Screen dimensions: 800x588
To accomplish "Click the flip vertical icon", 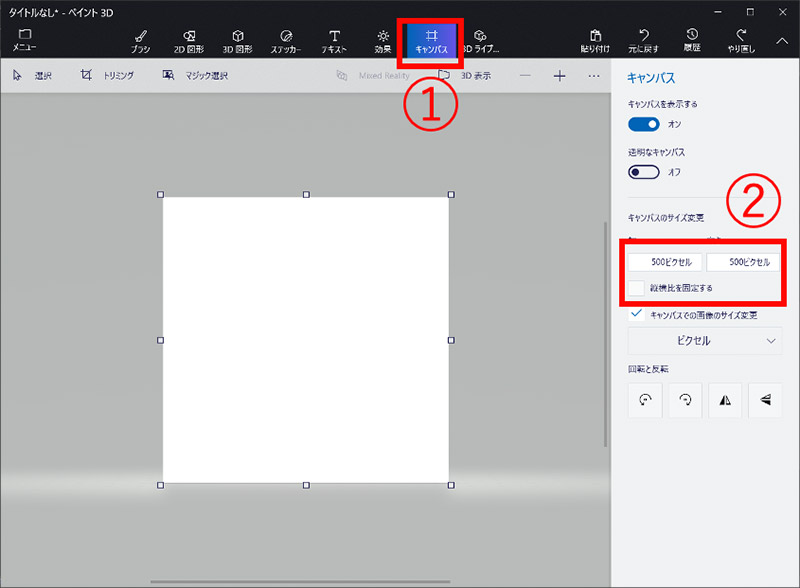I will [x=763, y=399].
